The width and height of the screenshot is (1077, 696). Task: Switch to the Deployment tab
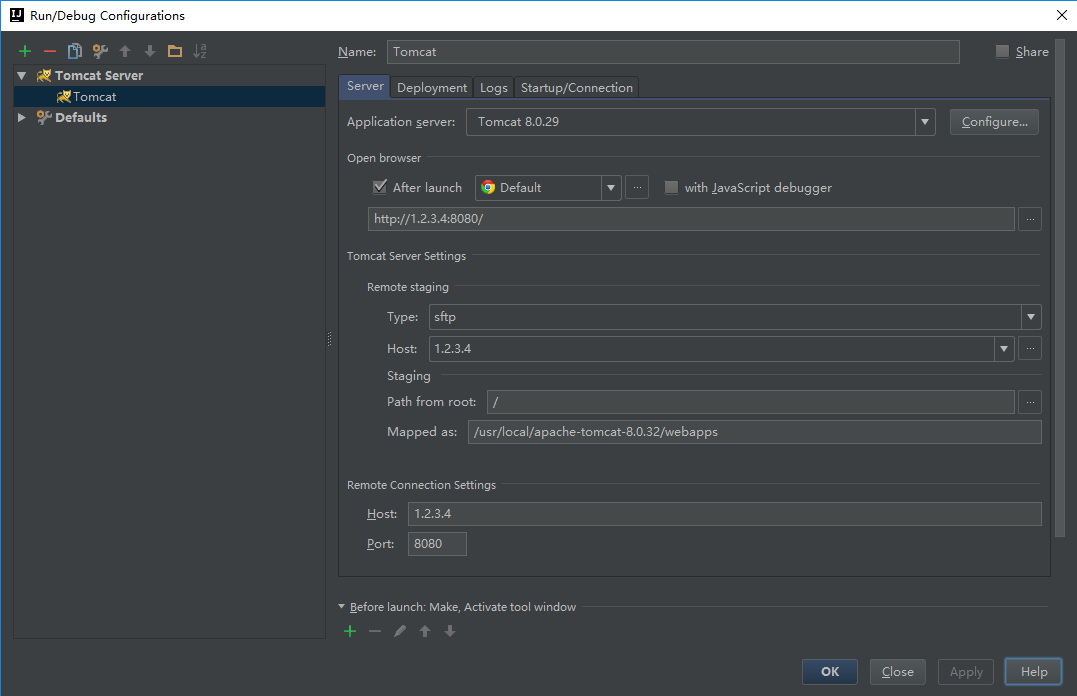click(432, 88)
